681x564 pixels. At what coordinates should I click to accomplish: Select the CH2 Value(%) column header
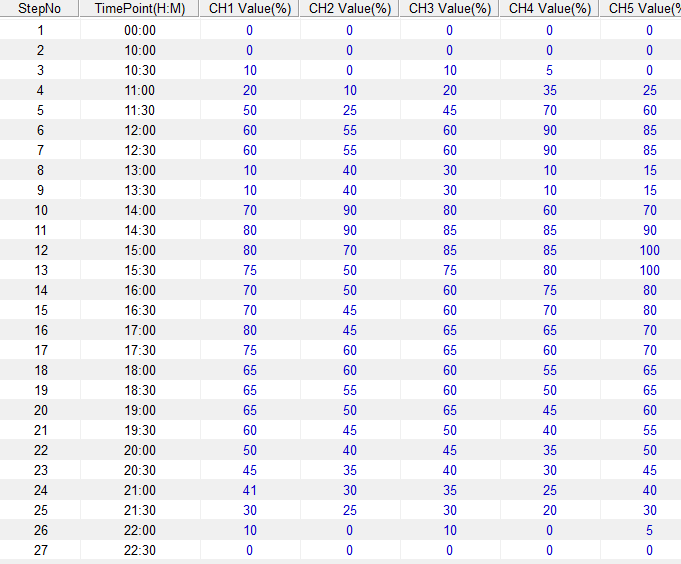(x=349, y=9)
